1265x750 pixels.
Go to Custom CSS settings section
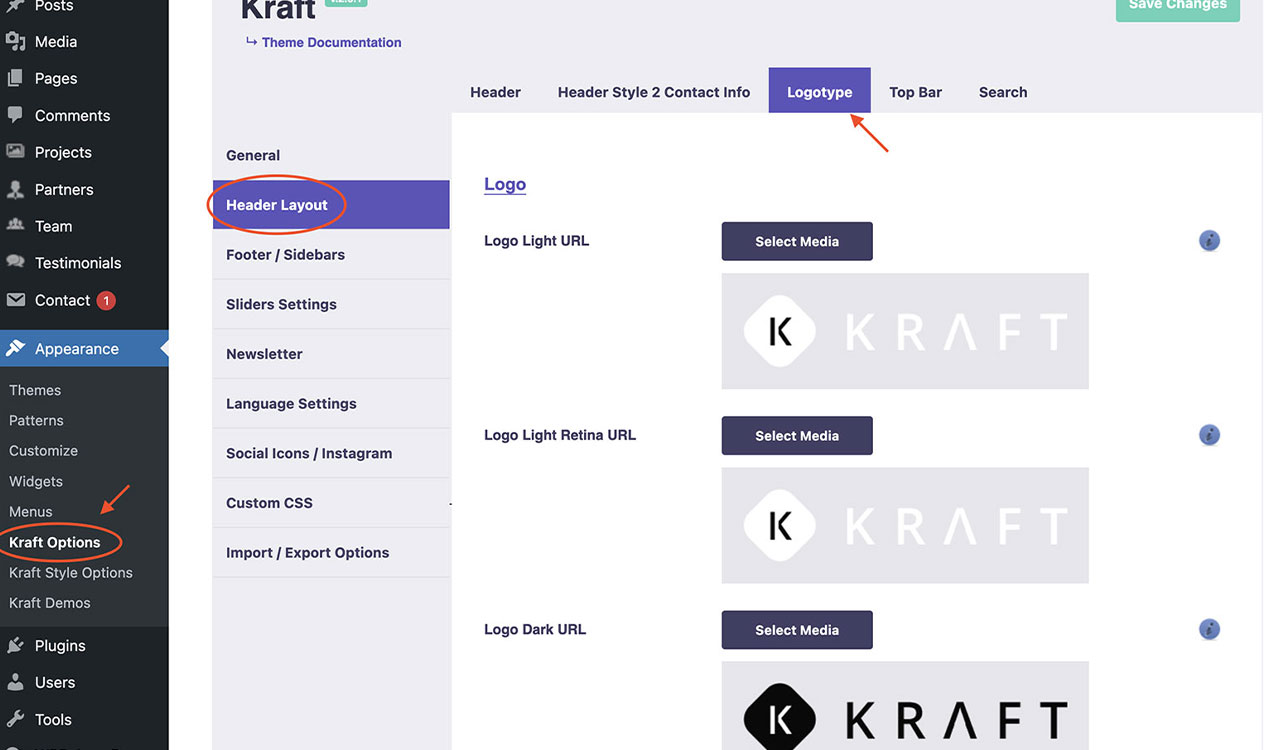(269, 503)
